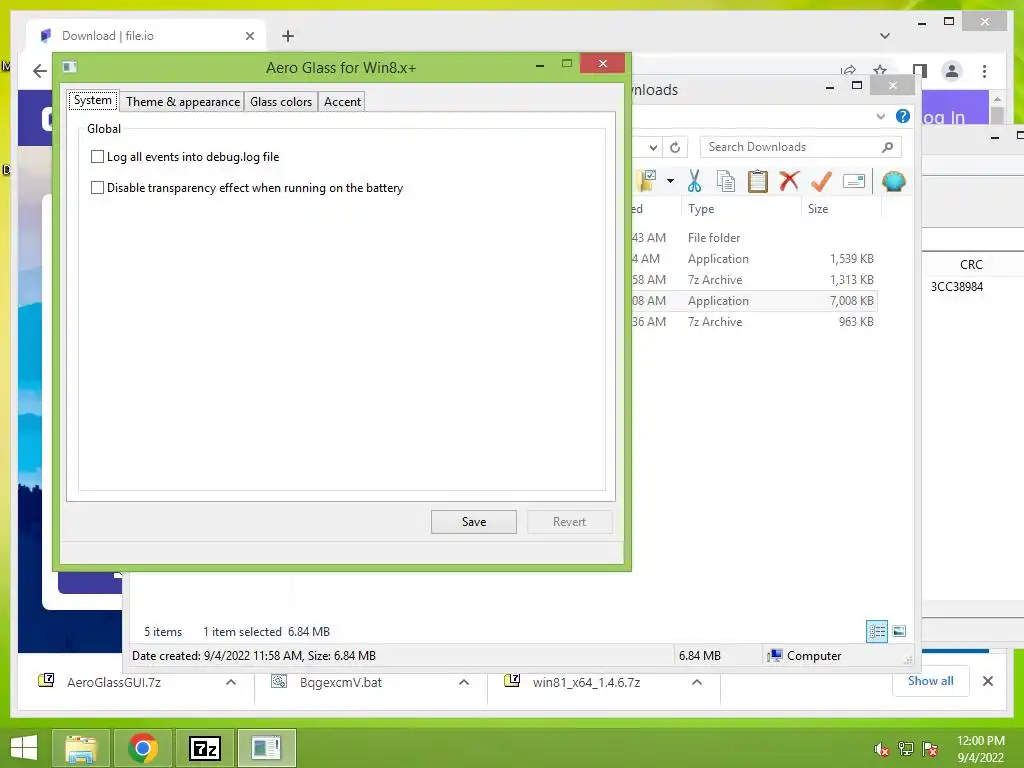Image resolution: width=1024 pixels, height=768 pixels.
Task: Expand options chevron for win81_x64_1.4.6.7z download
Action: tap(697, 682)
